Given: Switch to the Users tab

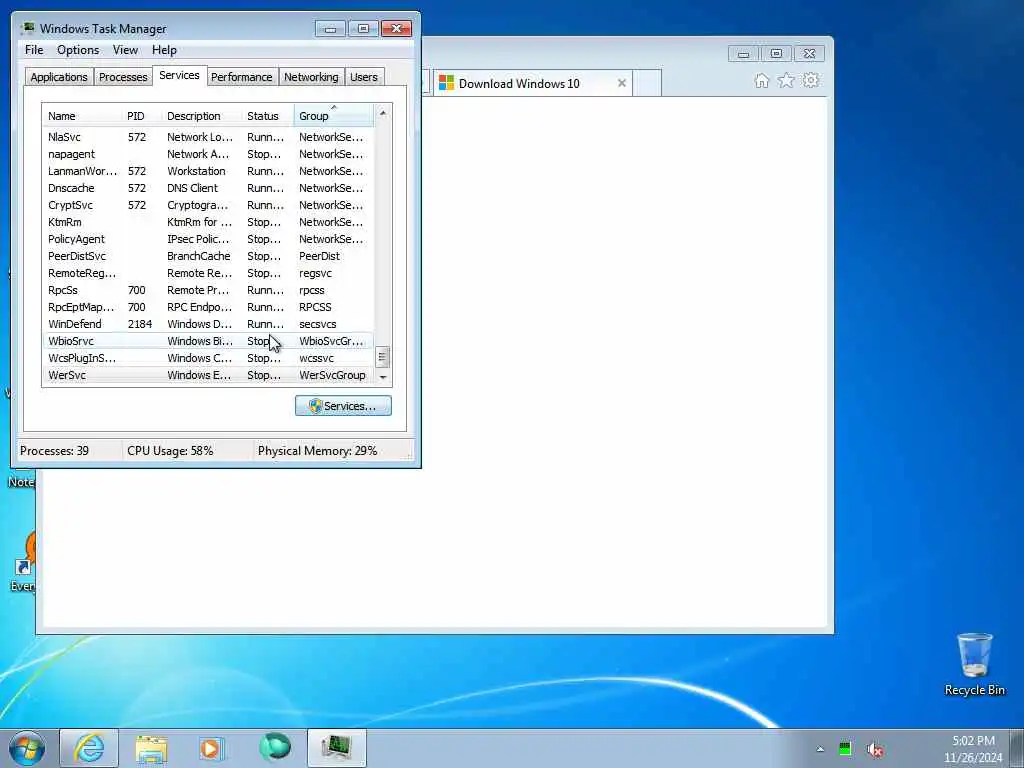Looking at the screenshot, I should [x=364, y=77].
